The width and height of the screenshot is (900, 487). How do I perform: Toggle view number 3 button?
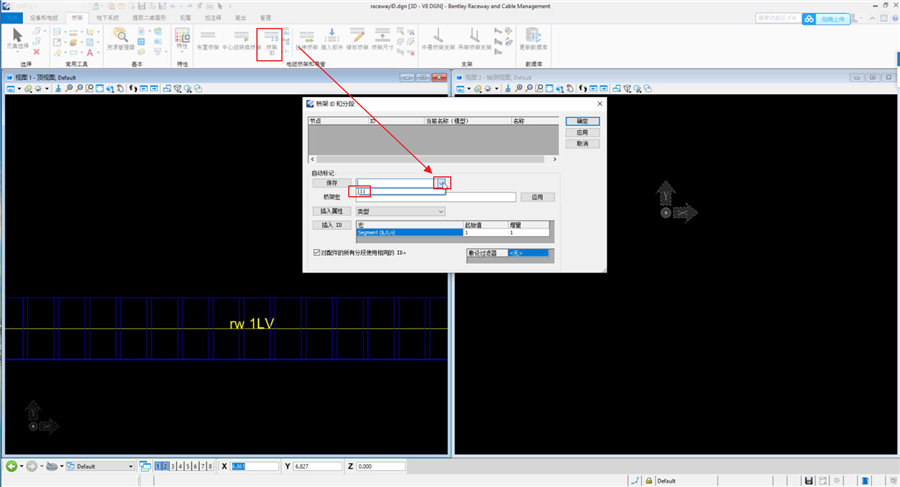[x=173, y=466]
